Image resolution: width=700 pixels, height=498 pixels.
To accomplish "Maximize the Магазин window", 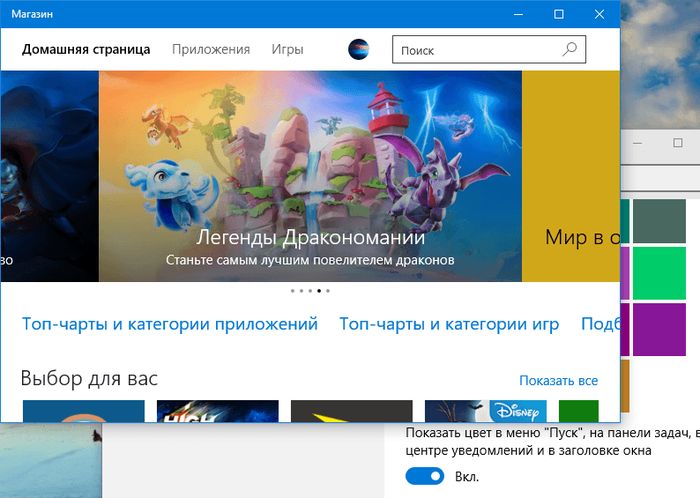I will point(558,14).
